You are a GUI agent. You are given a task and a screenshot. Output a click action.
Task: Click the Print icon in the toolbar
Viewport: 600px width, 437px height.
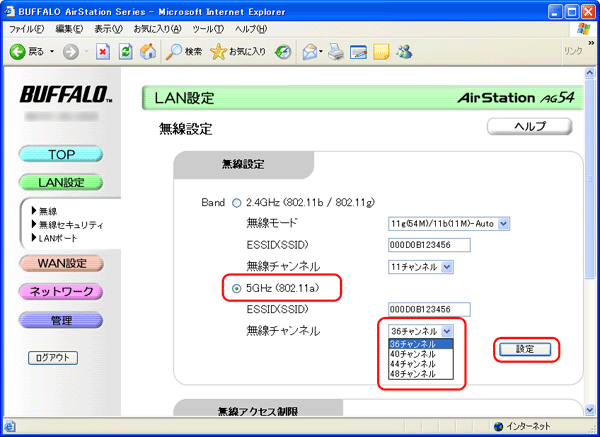(336, 51)
